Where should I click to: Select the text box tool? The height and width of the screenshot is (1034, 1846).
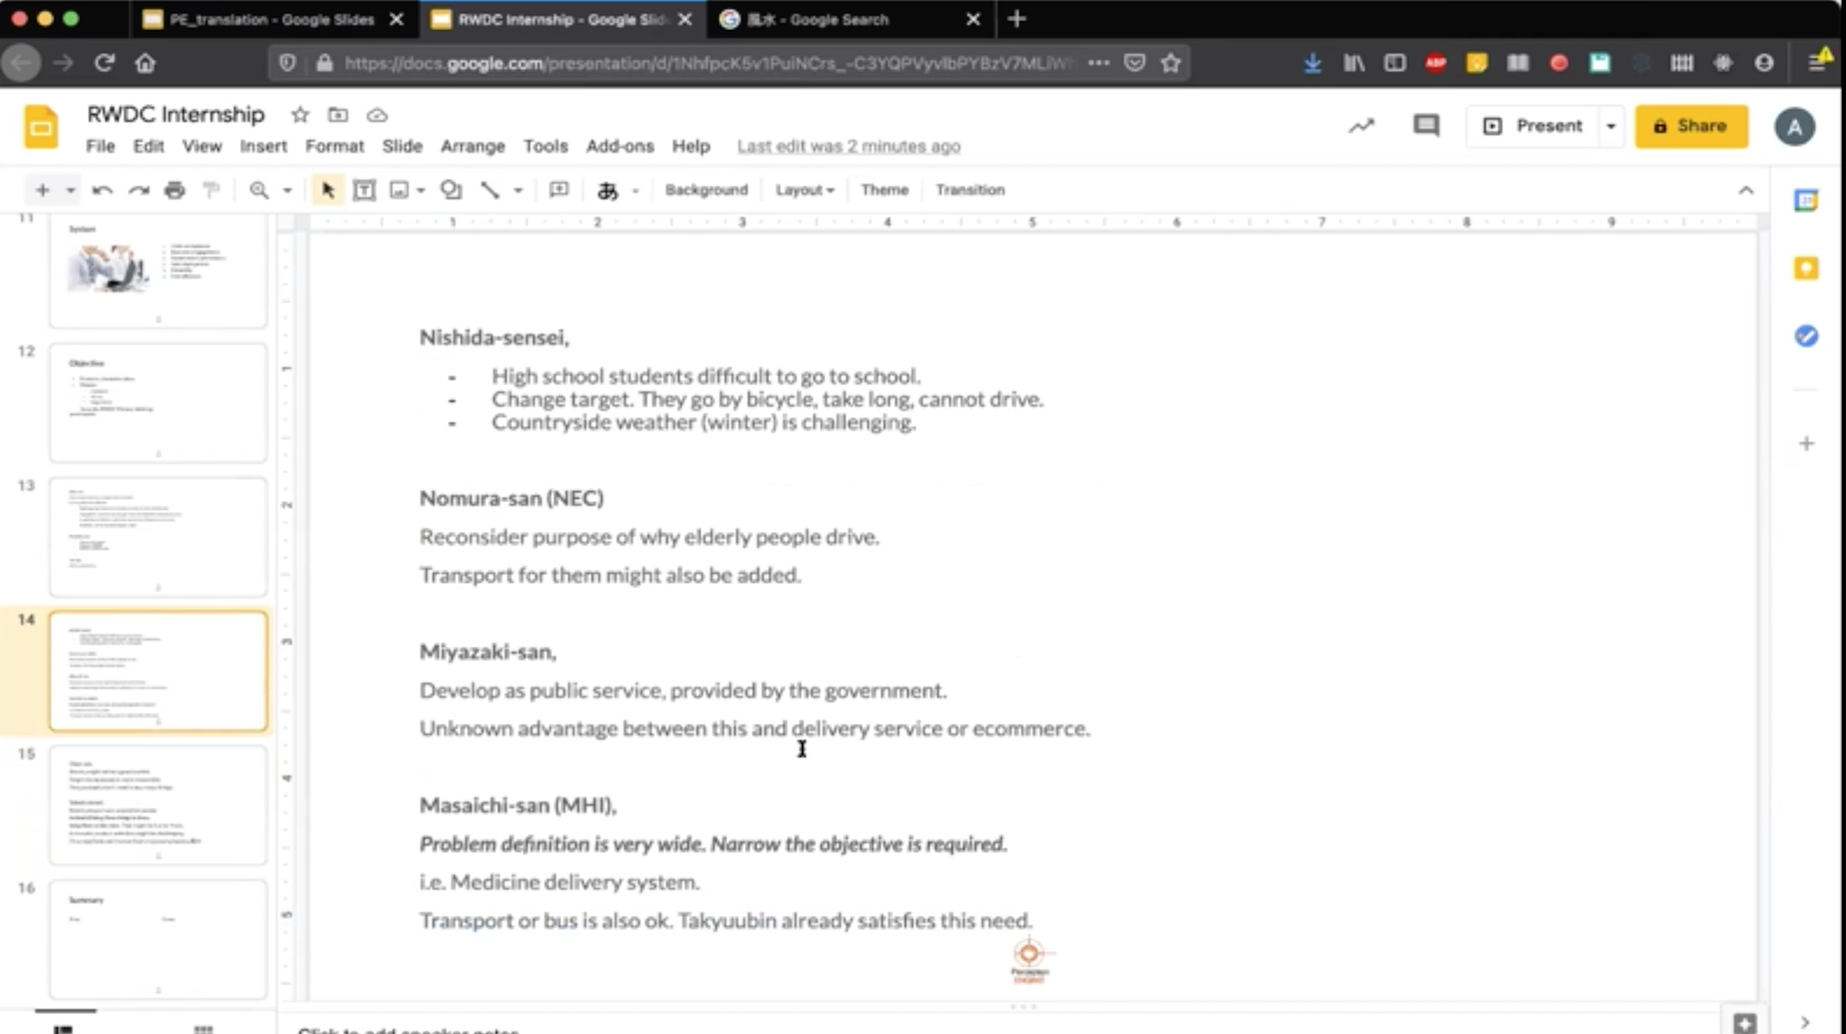pos(364,190)
